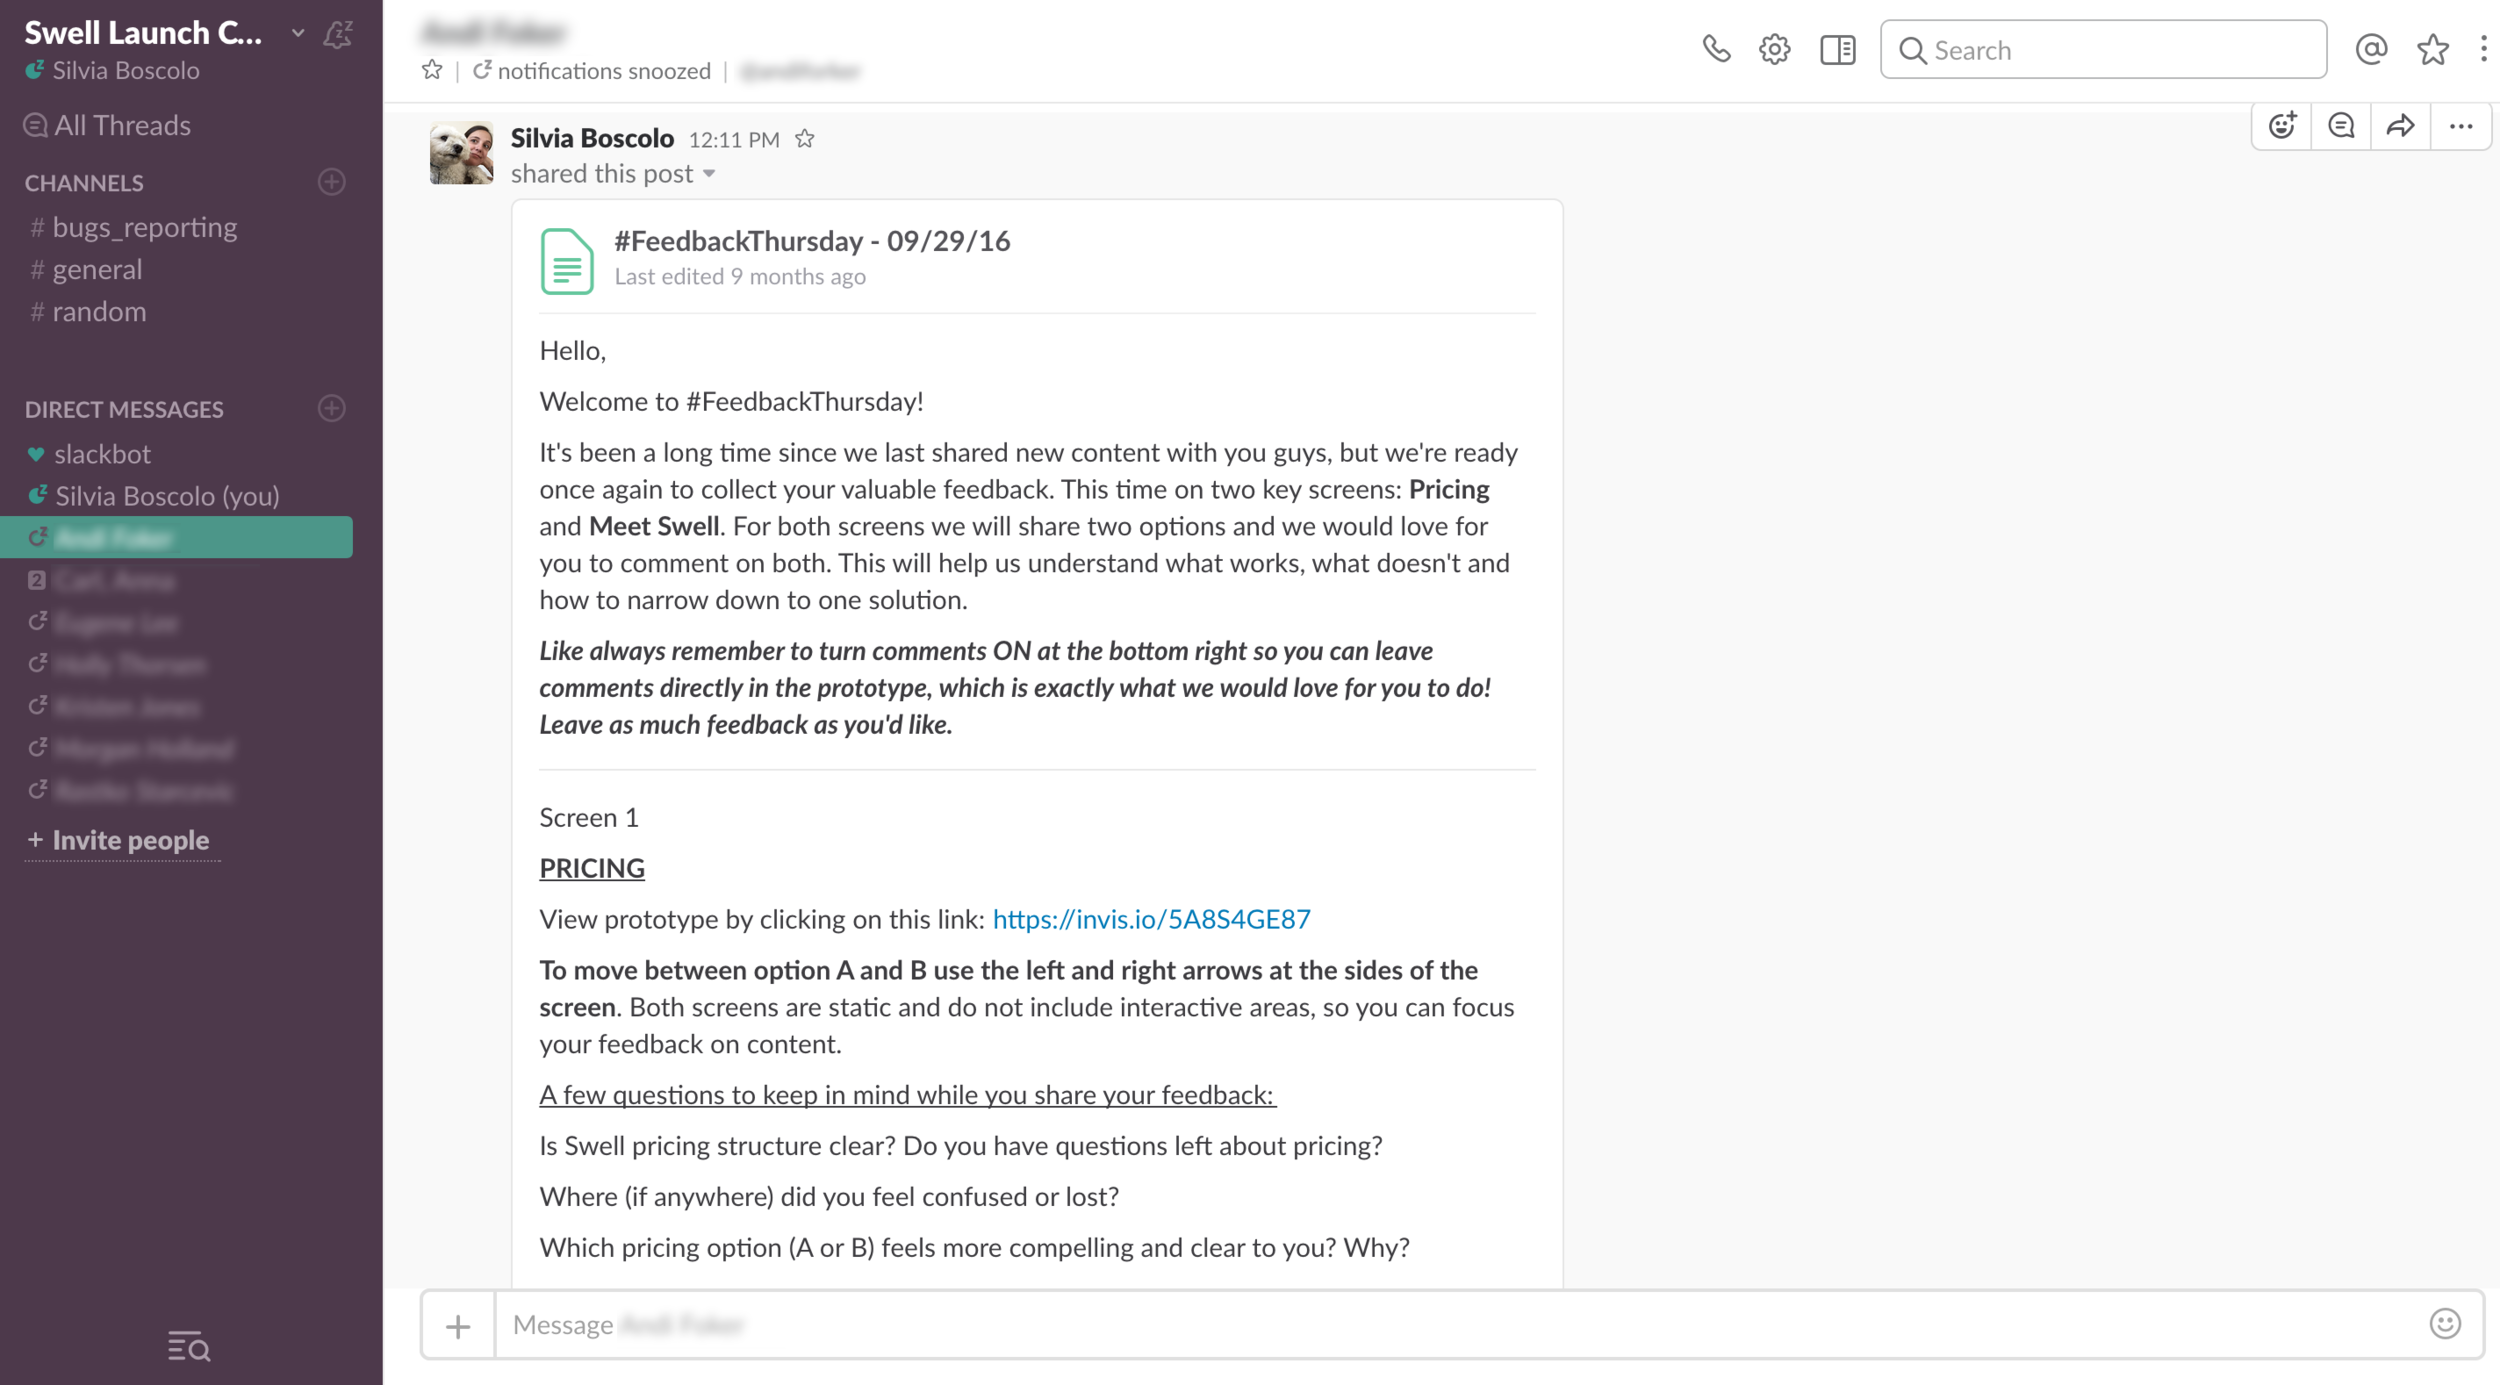Open the bugs_reporting channel
Image resolution: width=2500 pixels, height=1385 pixels.
click(134, 228)
